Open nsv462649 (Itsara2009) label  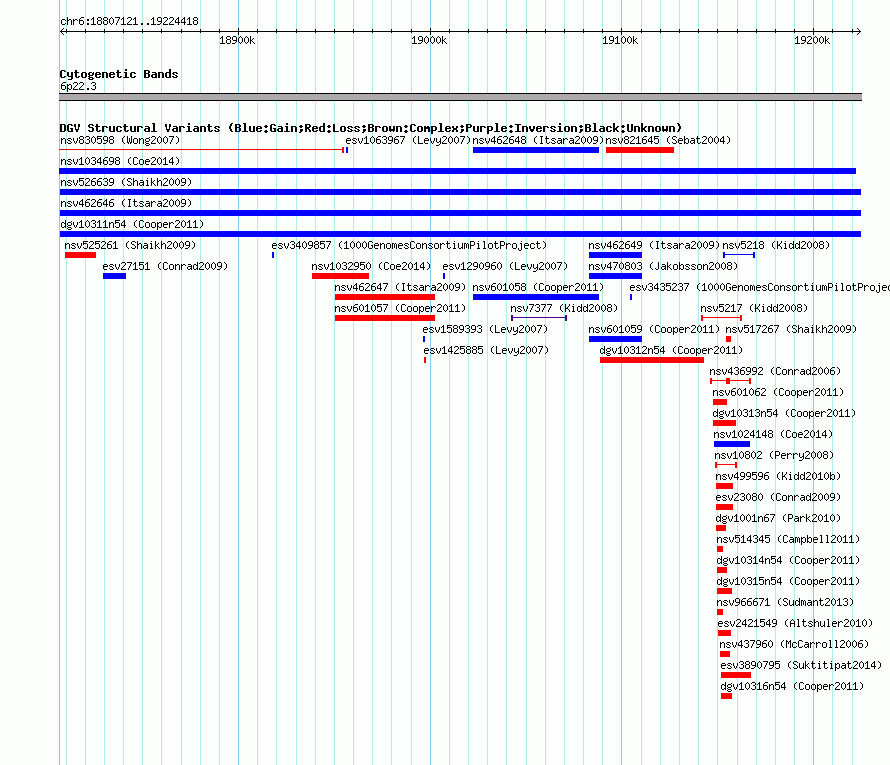654,245
